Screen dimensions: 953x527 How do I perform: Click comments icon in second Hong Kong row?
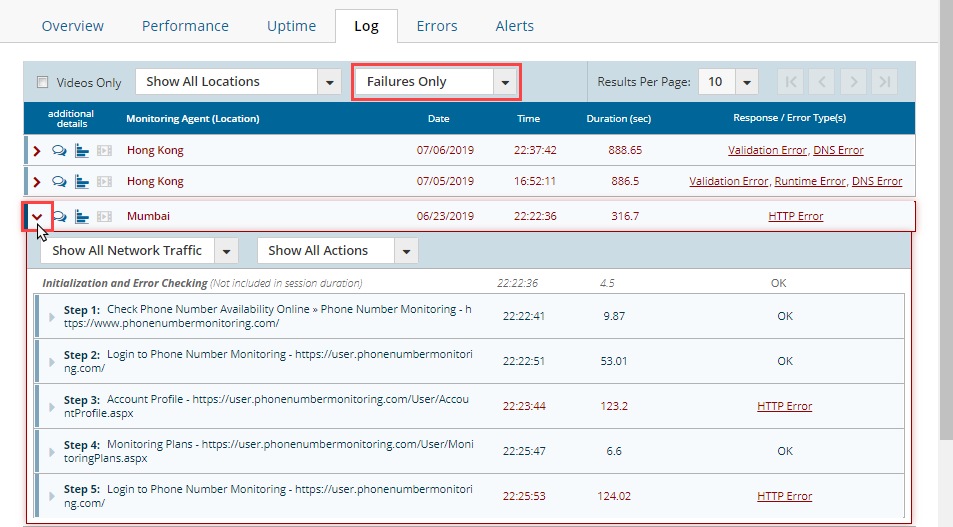59,182
